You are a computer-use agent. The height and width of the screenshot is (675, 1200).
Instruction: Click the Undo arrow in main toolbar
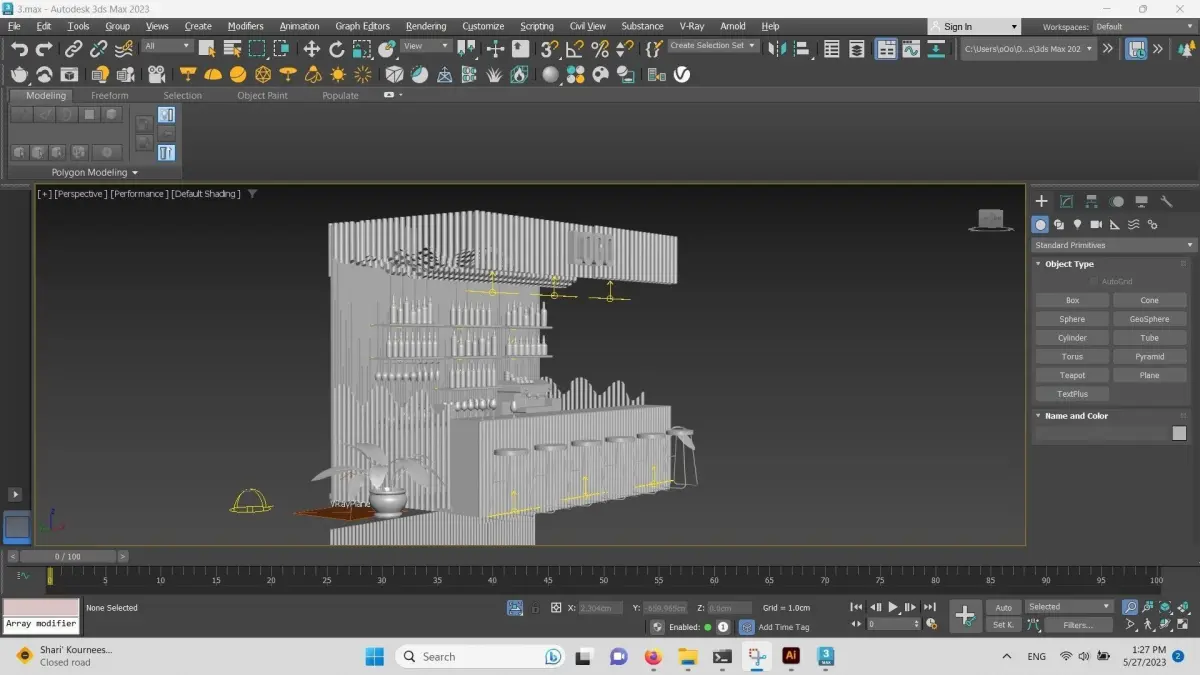tap(19, 48)
